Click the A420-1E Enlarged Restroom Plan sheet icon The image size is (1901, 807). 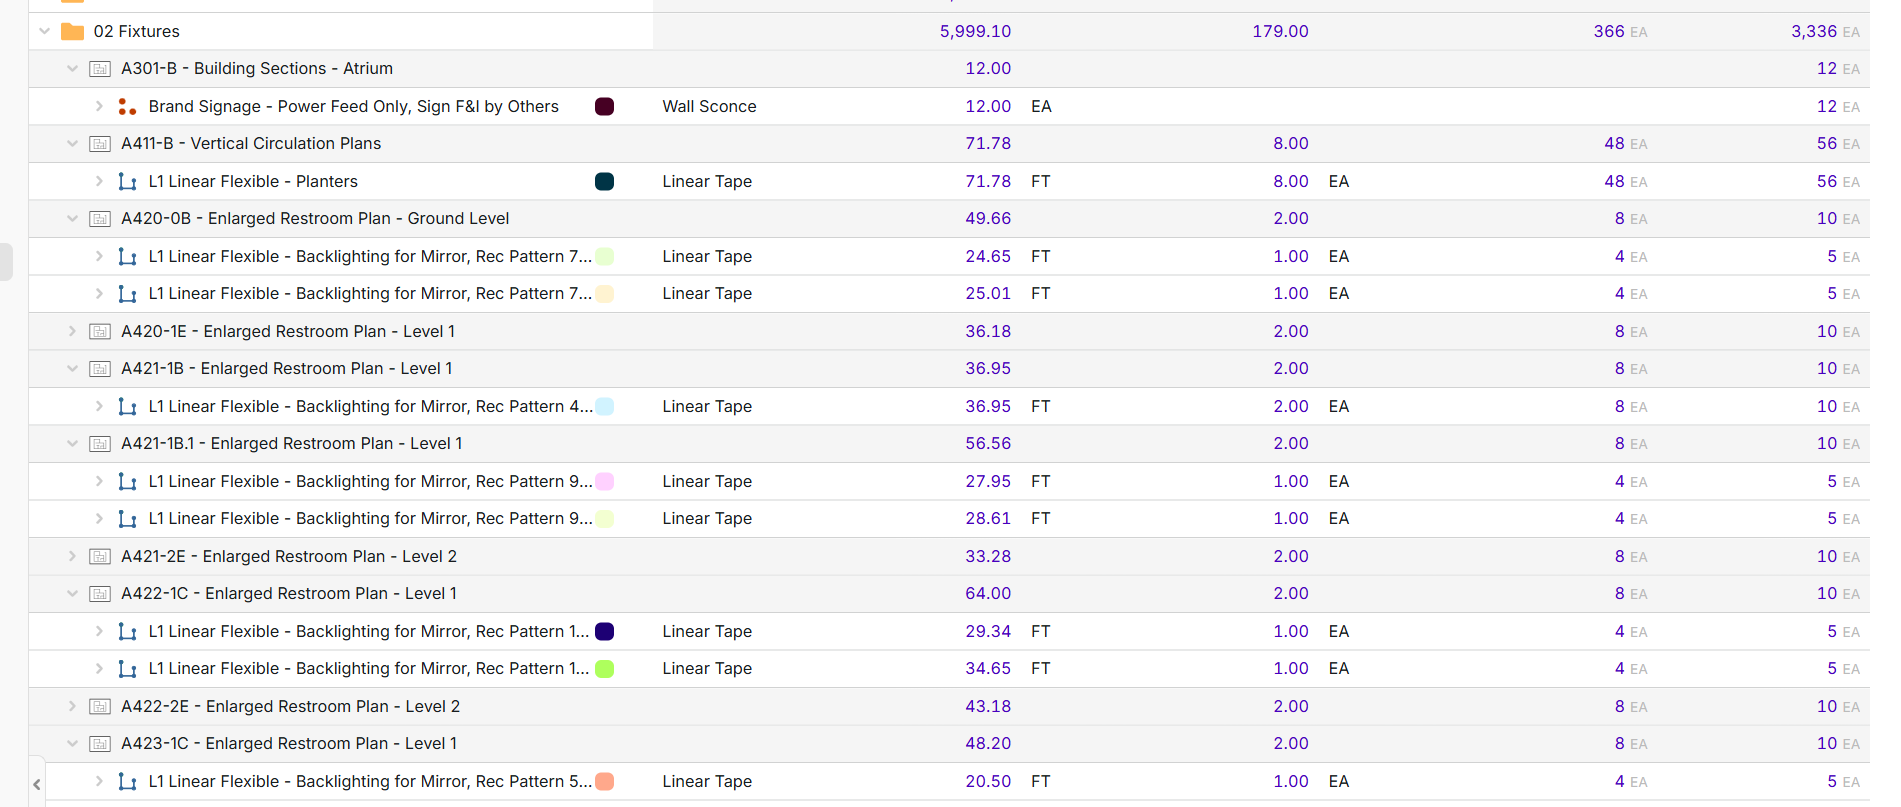(x=100, y=332)
